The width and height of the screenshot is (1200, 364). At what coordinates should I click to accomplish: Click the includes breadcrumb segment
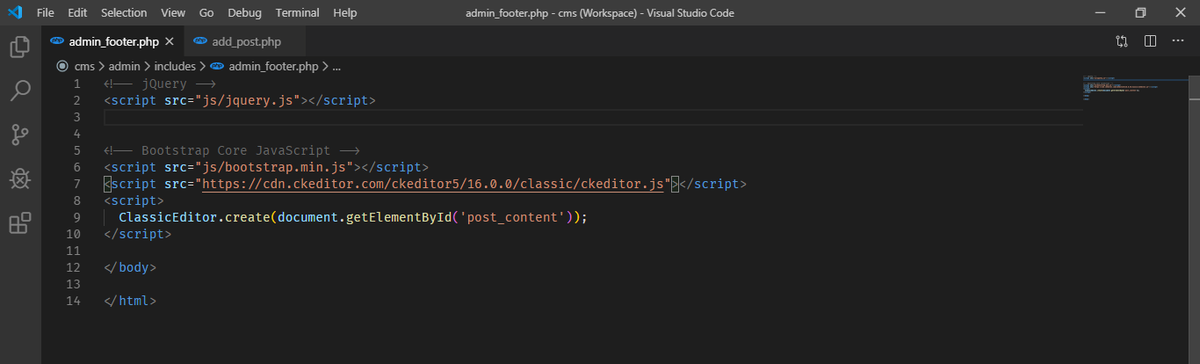(176, 66)
